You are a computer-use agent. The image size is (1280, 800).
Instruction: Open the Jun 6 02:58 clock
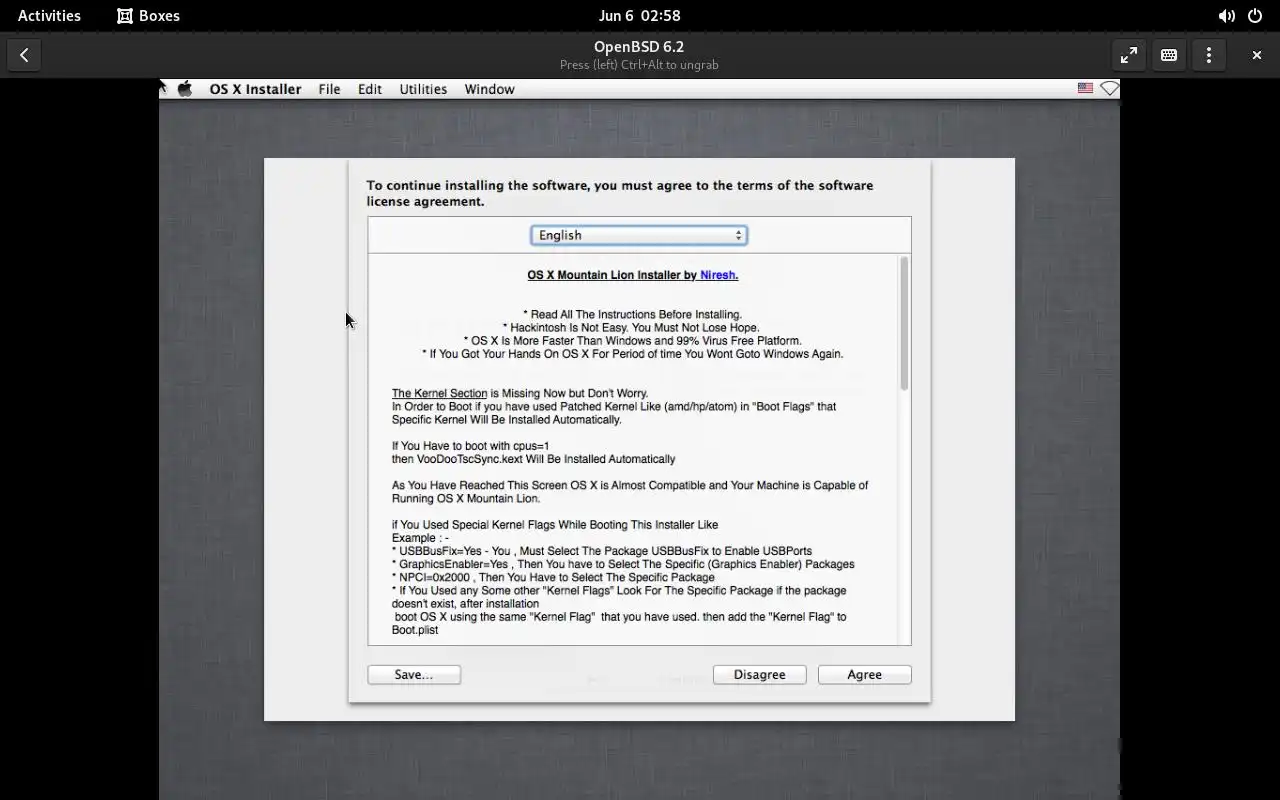click(639, 16)
